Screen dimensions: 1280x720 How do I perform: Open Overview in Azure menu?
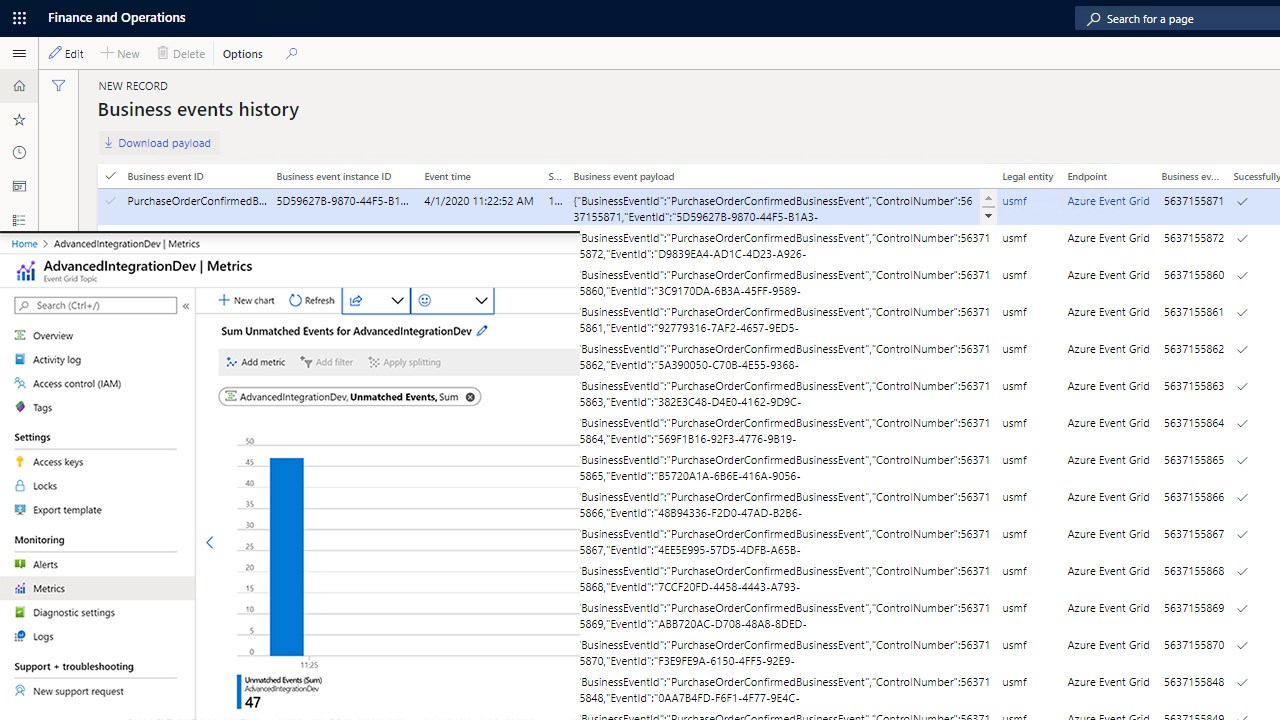click(52, 336)
